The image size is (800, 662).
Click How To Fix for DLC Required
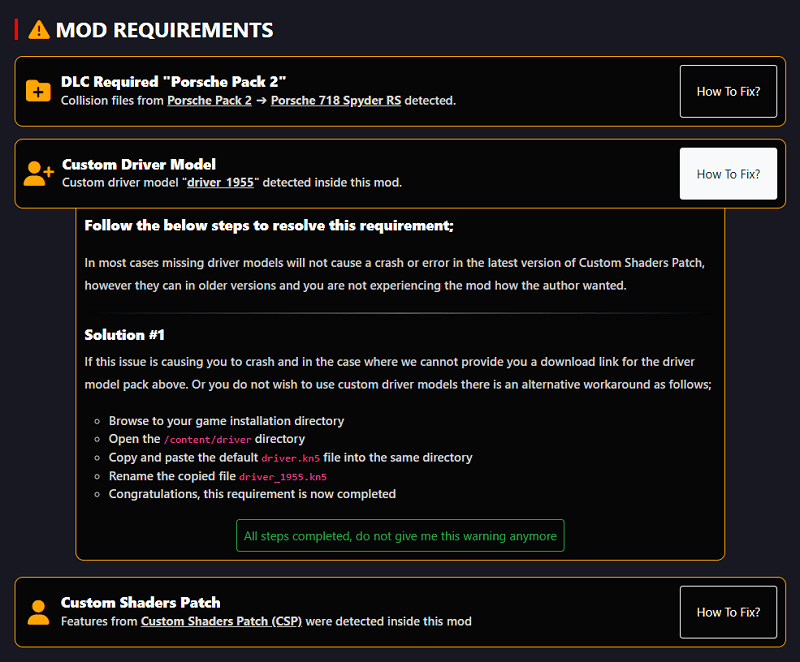tap(728, 91)
